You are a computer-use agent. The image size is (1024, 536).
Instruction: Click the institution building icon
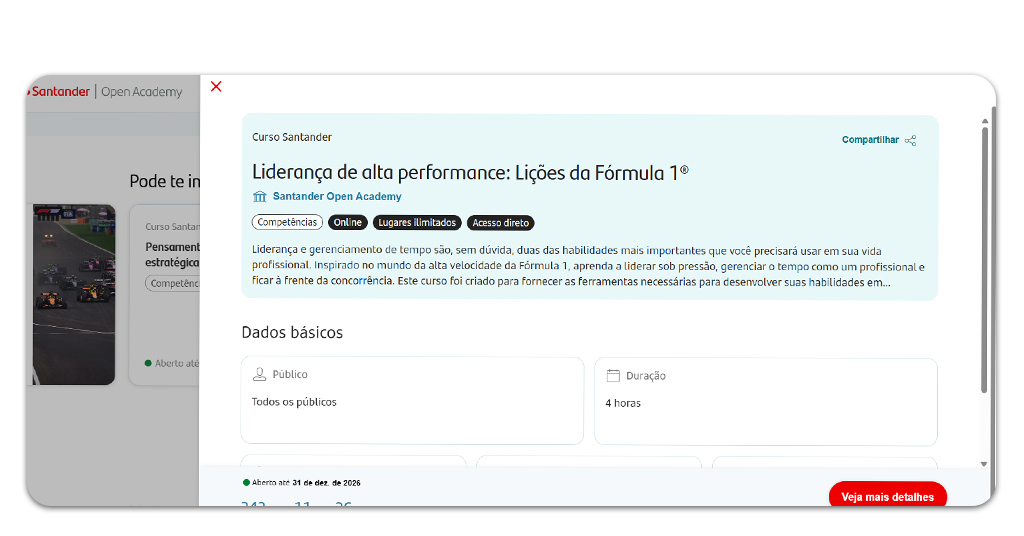(259, 197)
